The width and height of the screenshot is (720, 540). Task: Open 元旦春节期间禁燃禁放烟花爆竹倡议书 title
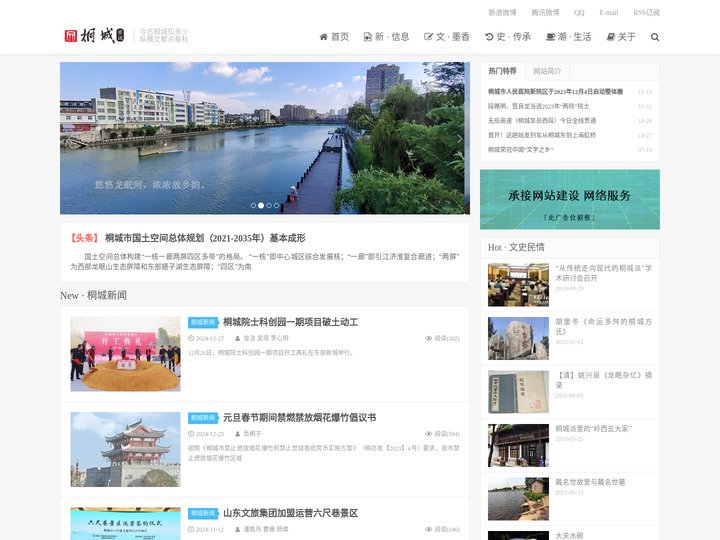(299, 417)
